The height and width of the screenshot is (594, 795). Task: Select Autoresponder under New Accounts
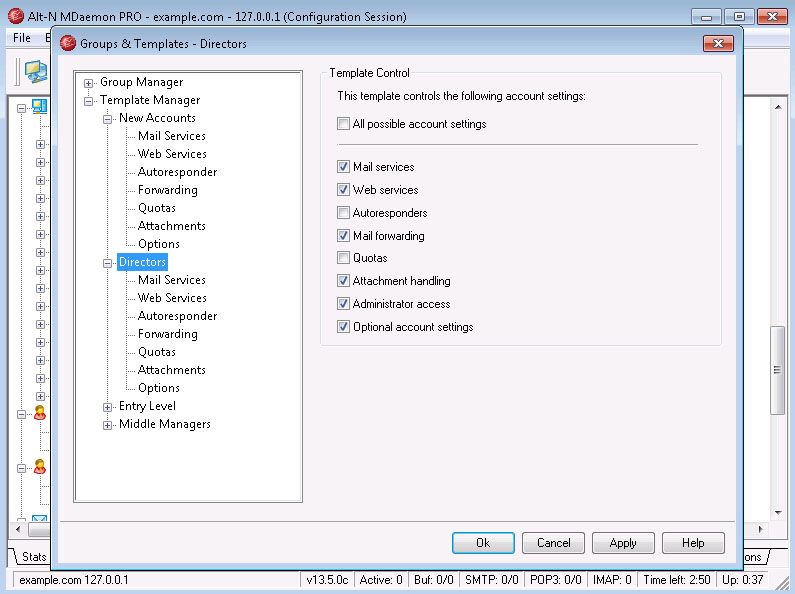[x=177, y=172]
